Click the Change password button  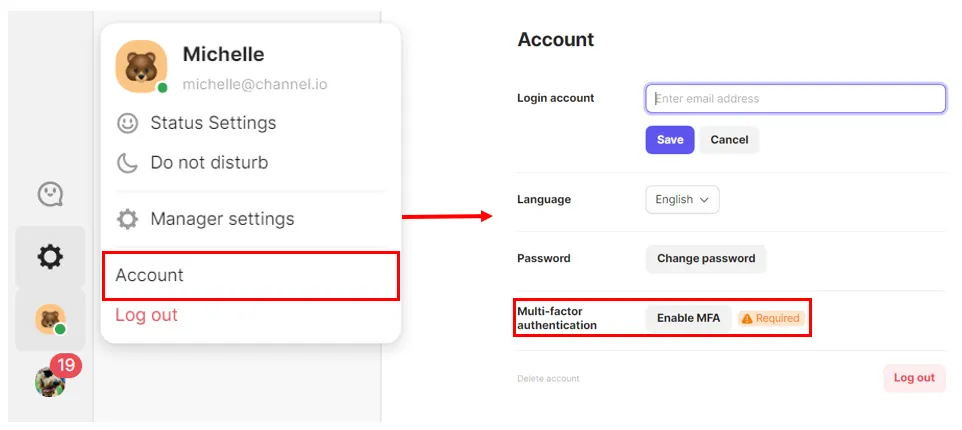[706, 259]
